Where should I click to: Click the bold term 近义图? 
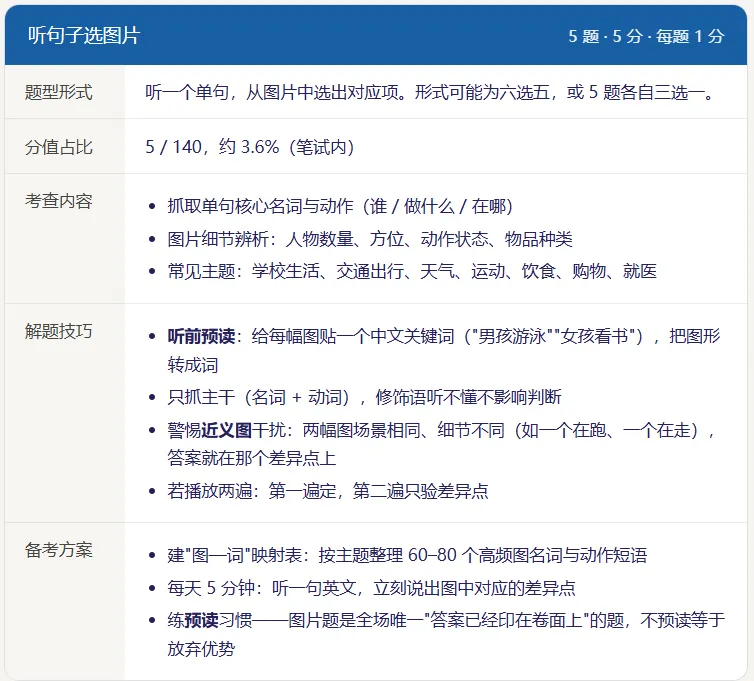click(x=226, y=430)
